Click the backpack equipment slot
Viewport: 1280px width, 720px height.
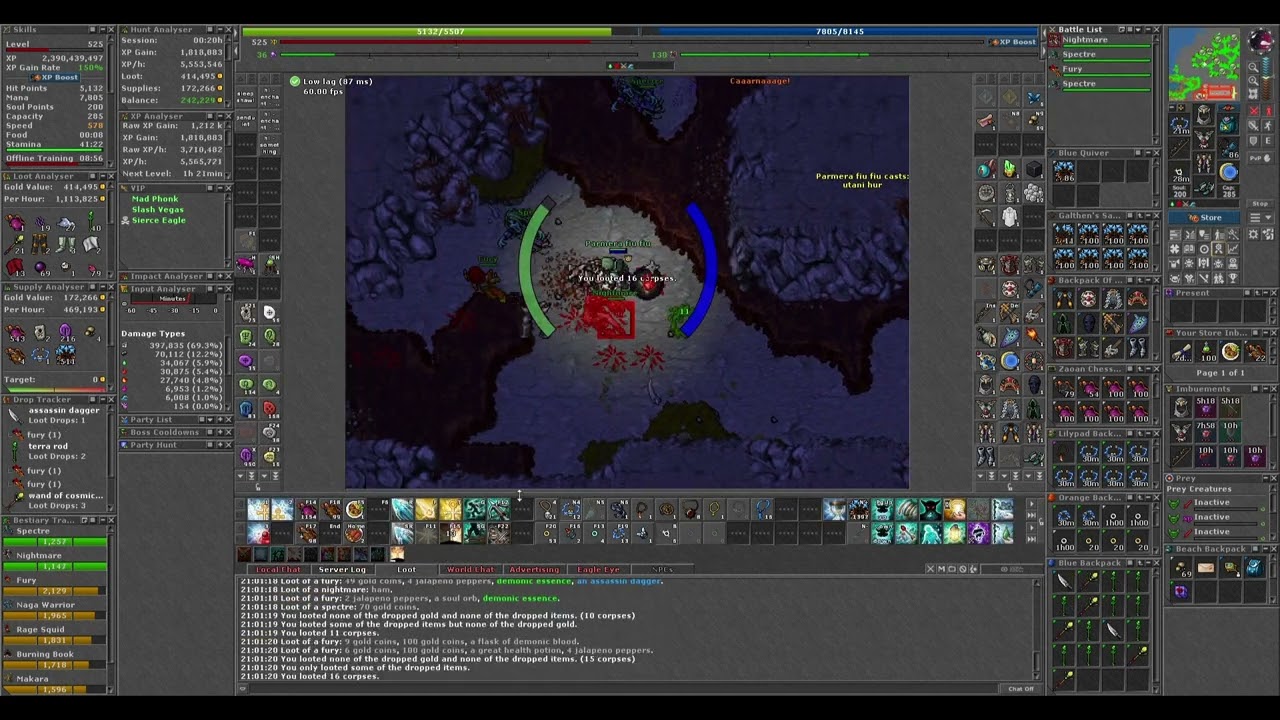(1229, 123)
